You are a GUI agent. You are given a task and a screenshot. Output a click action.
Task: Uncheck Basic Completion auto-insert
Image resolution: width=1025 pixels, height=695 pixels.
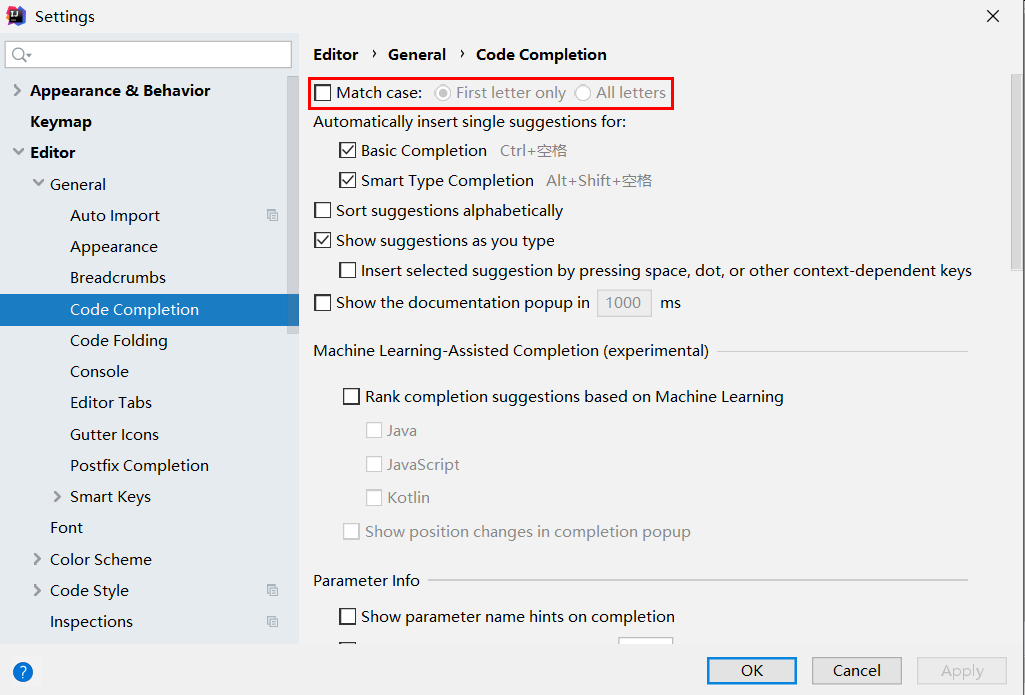click(348, 151)
